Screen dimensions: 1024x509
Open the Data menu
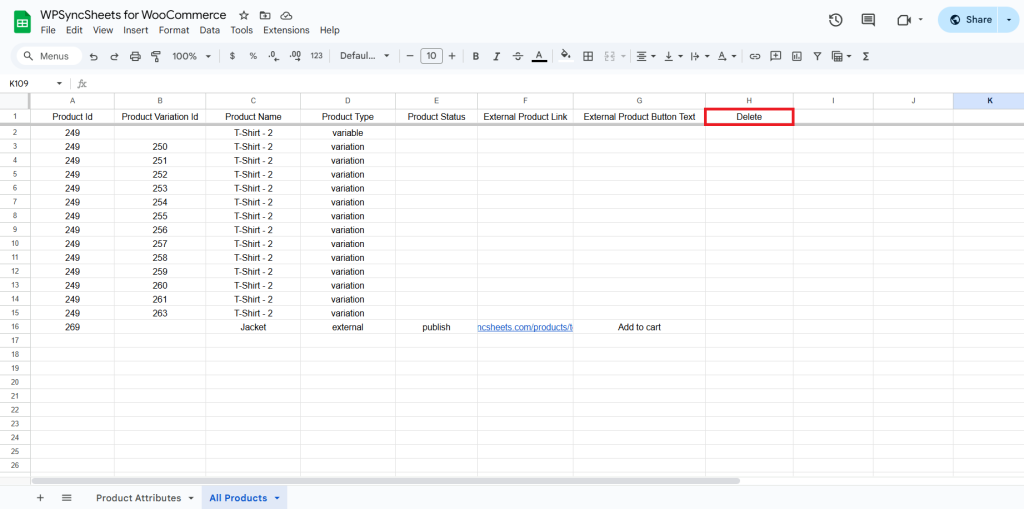210,30
